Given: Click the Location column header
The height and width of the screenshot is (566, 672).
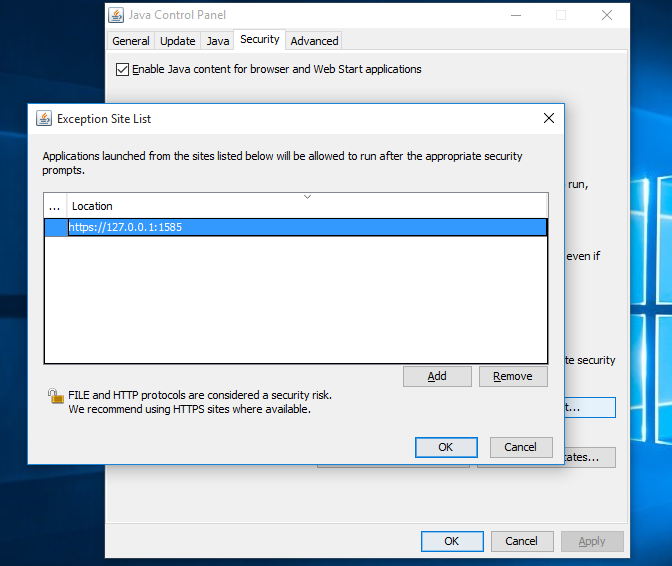Looking at the screenshot, I should pyautogui.click(x=307, y=206).
